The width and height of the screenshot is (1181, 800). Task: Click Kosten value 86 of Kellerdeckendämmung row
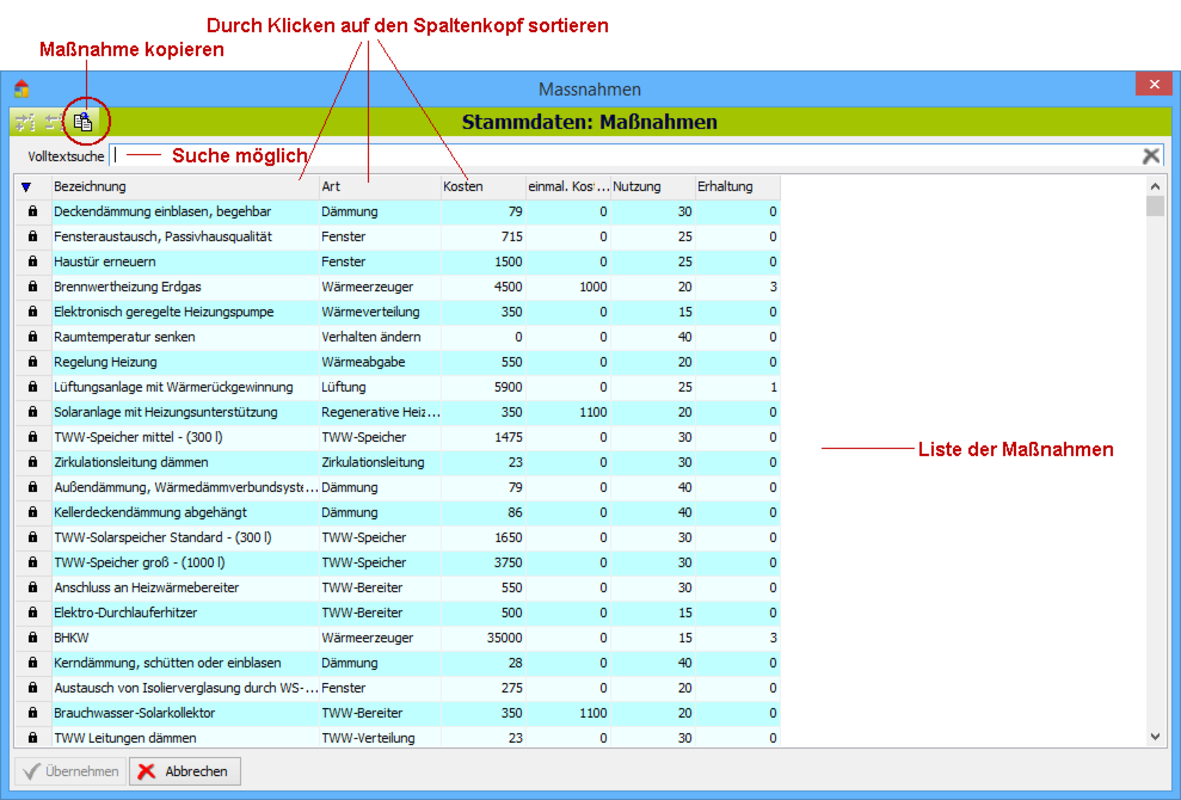[514, 512]
